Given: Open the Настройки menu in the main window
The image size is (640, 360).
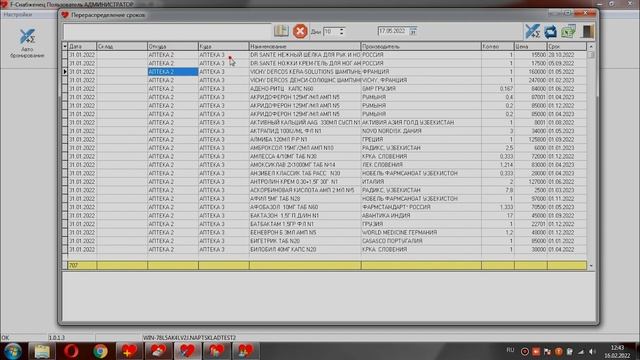Looking at the screenshot, I should tap(18, 14).
